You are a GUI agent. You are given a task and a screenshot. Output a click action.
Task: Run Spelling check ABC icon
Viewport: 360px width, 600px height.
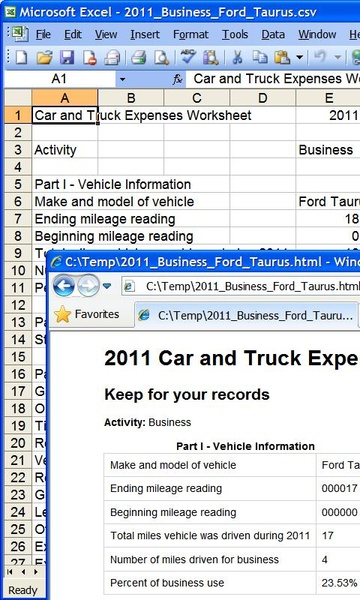[187, 57]
